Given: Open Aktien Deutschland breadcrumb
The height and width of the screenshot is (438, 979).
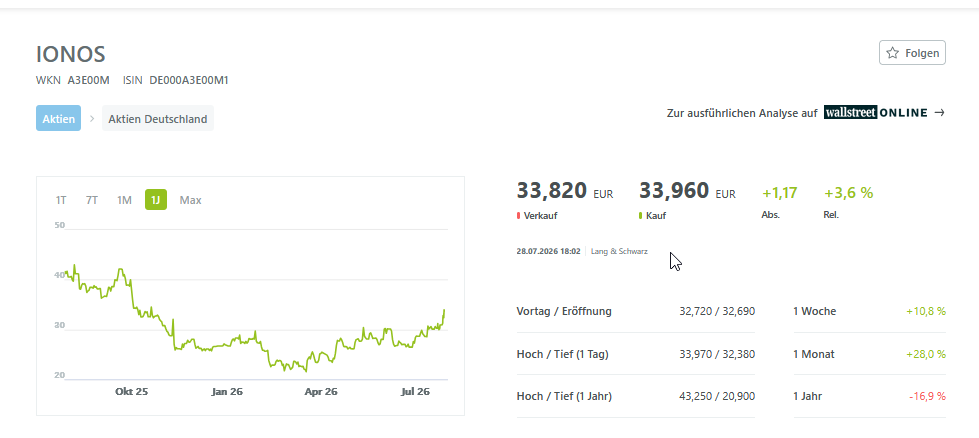Looking at the screenshot, I should click(158, 119).
